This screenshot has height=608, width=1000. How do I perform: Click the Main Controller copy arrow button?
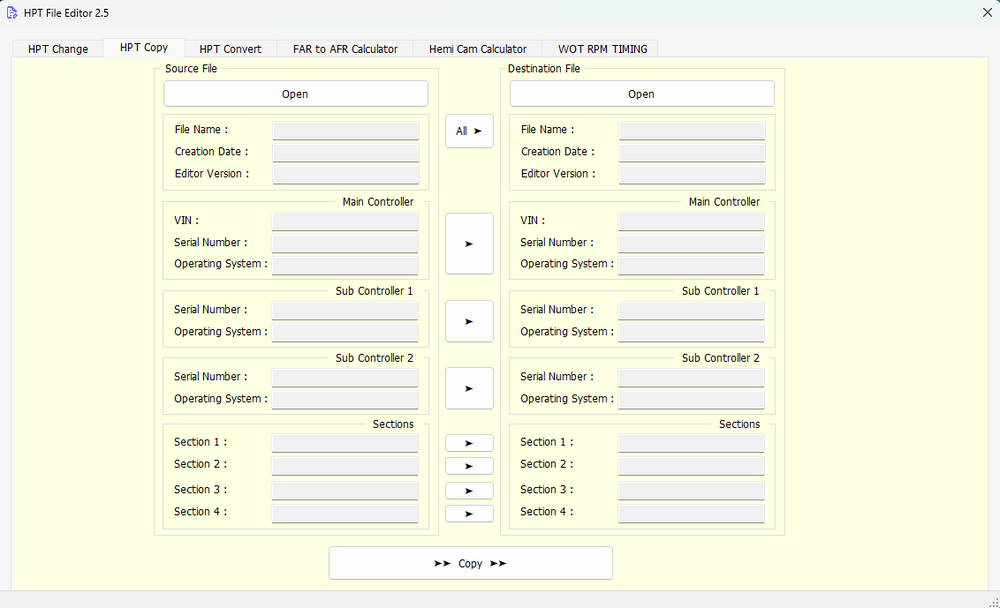click(469, 243)
